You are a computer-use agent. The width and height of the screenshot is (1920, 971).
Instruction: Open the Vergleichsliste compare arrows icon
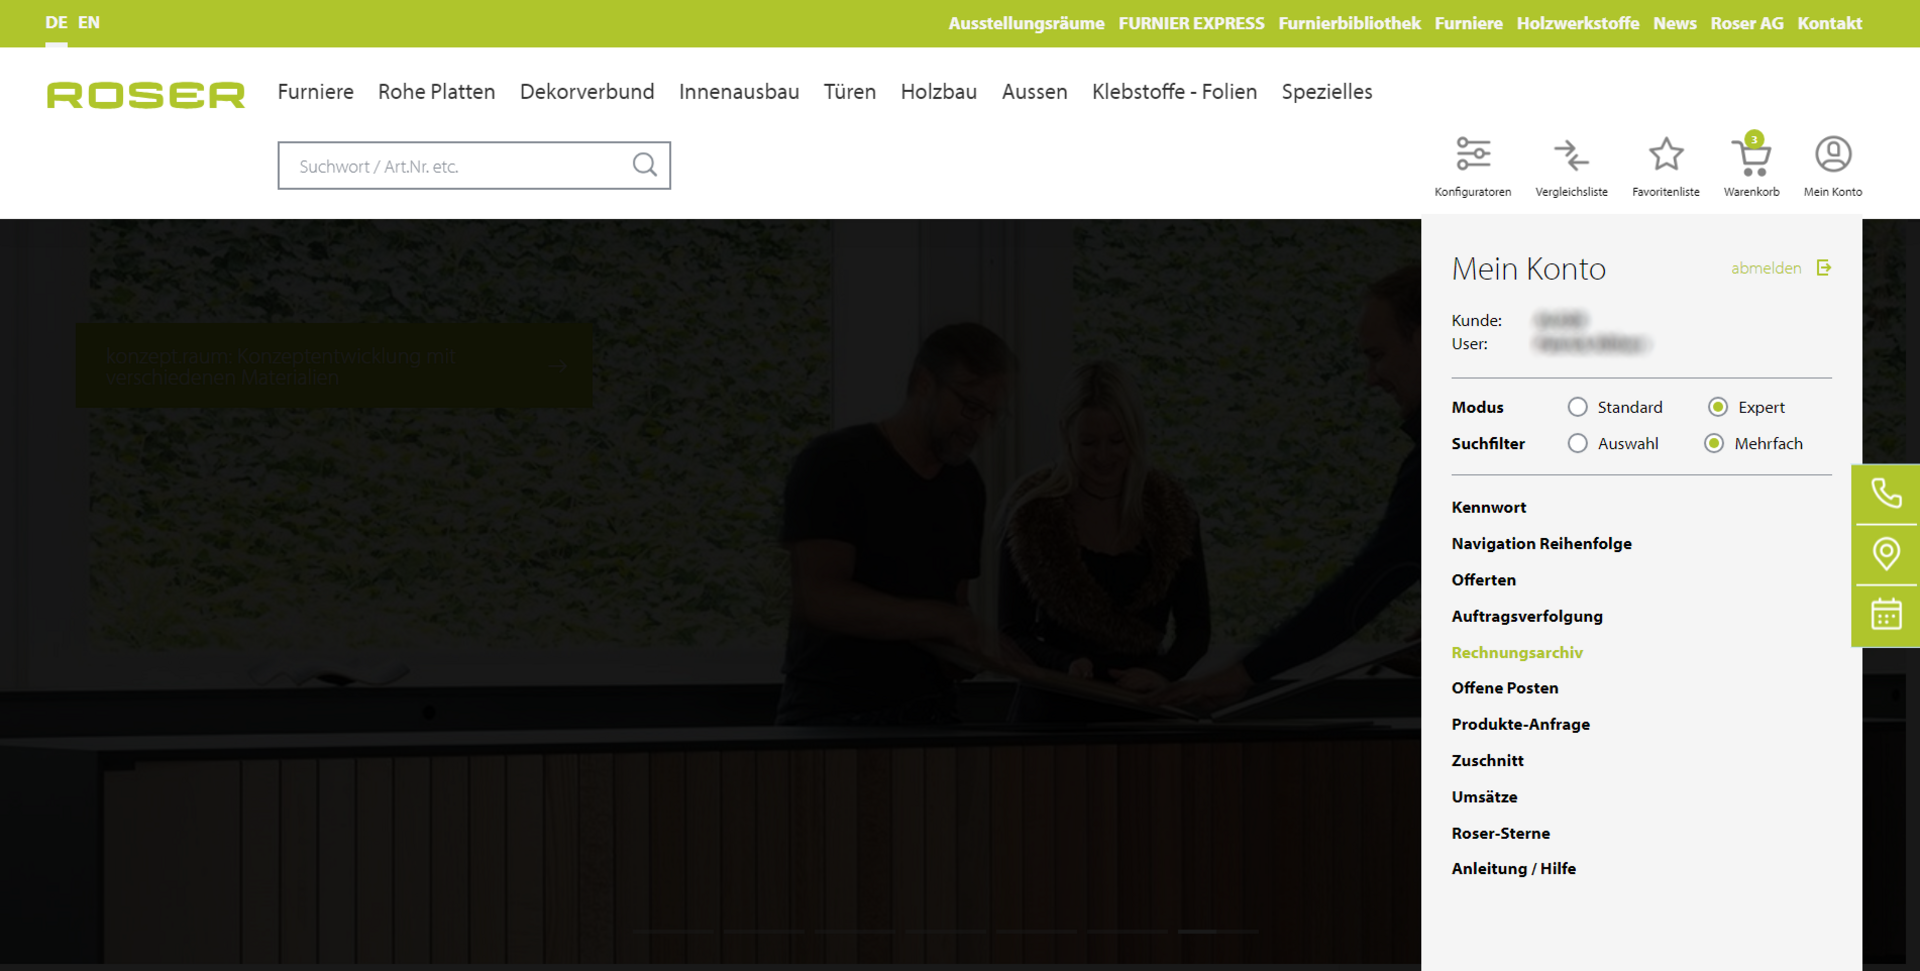1571,155
